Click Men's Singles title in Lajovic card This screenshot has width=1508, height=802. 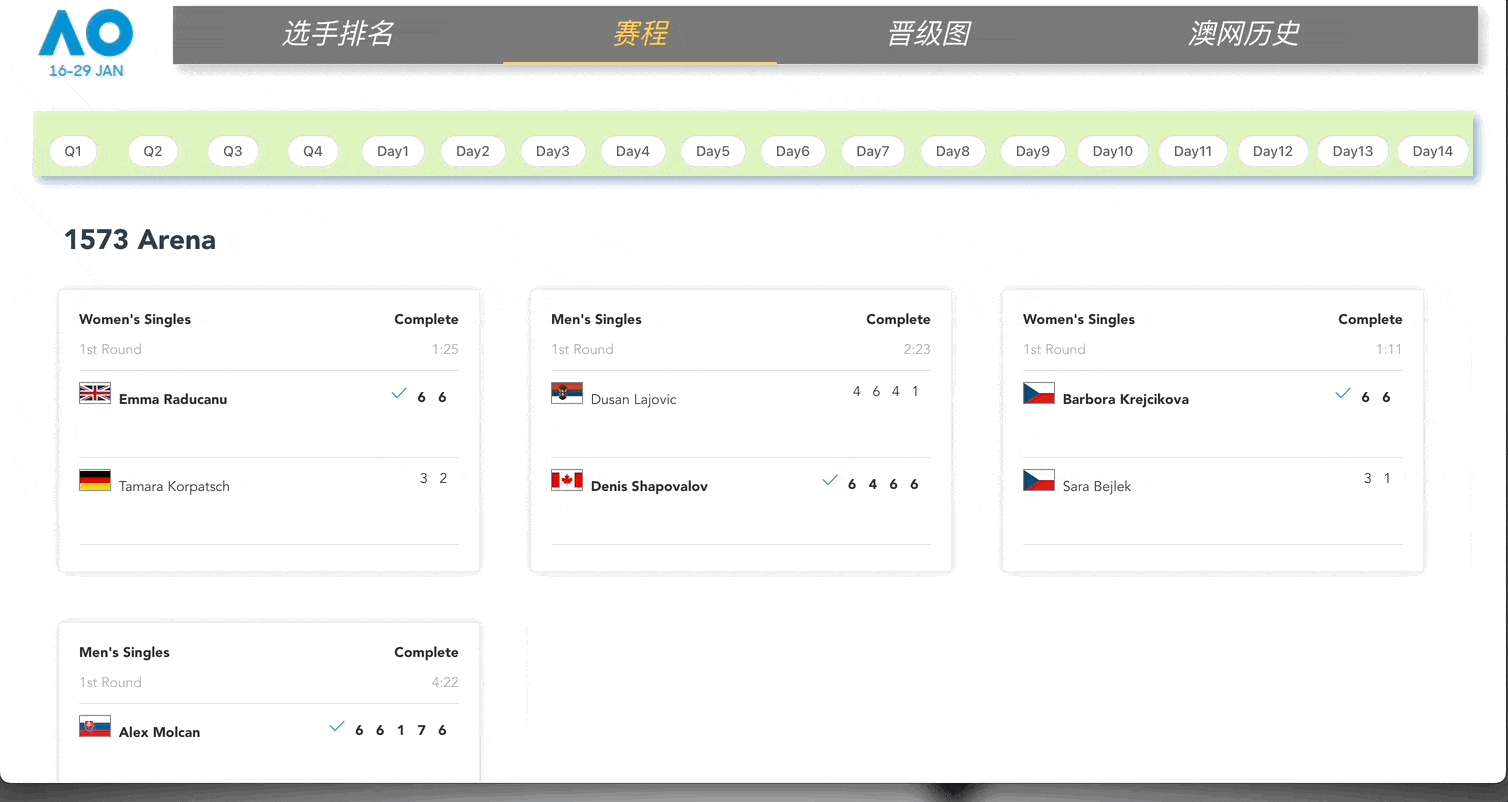(596, 319)
